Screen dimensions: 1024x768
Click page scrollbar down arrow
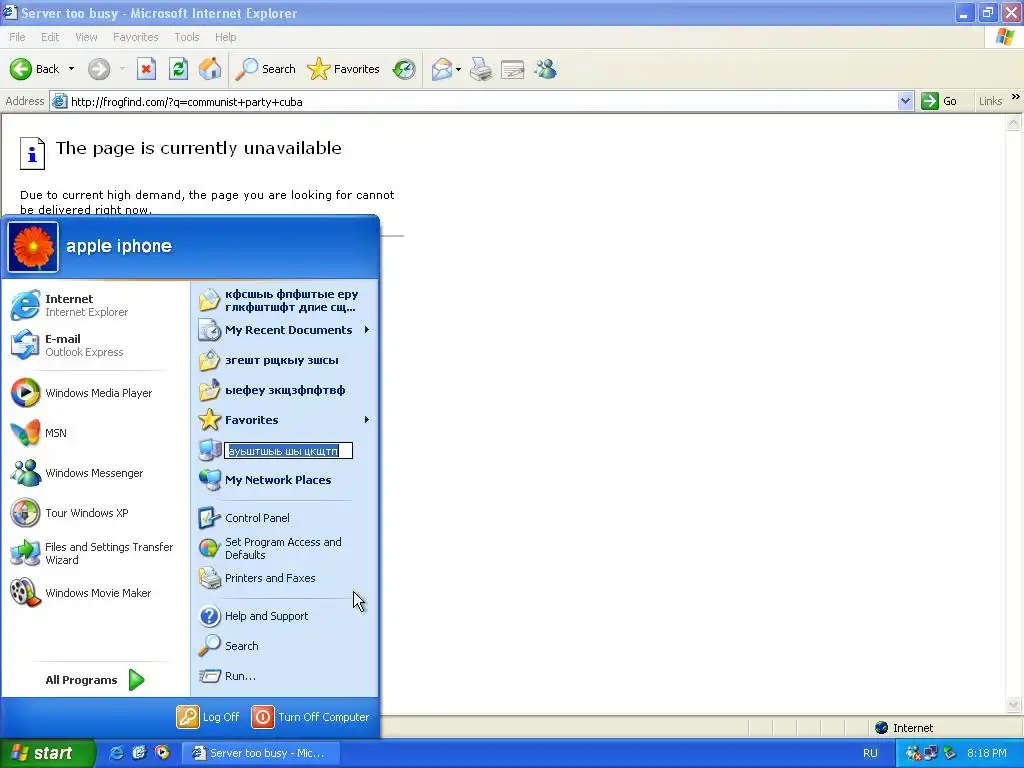(1014, 705)
